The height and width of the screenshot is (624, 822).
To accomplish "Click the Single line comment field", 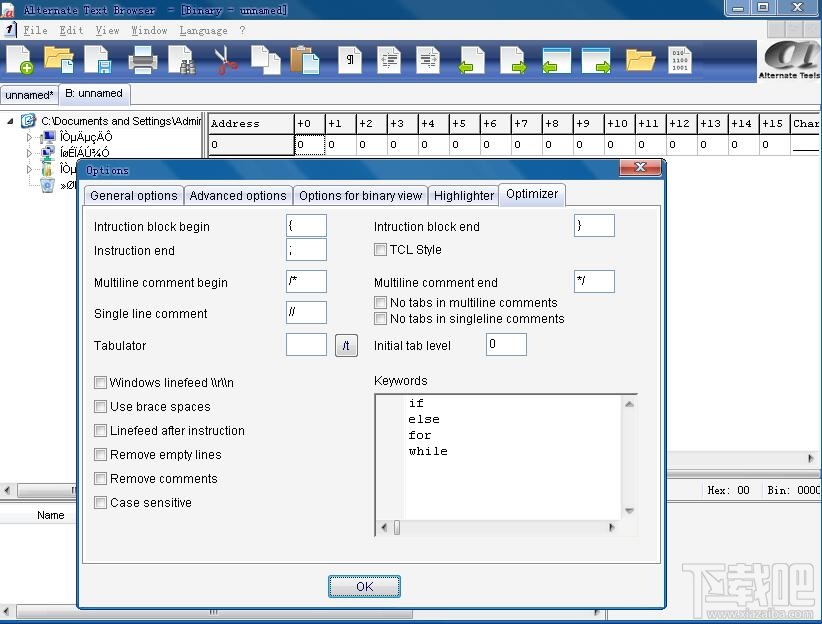I will tap(306, 313).
